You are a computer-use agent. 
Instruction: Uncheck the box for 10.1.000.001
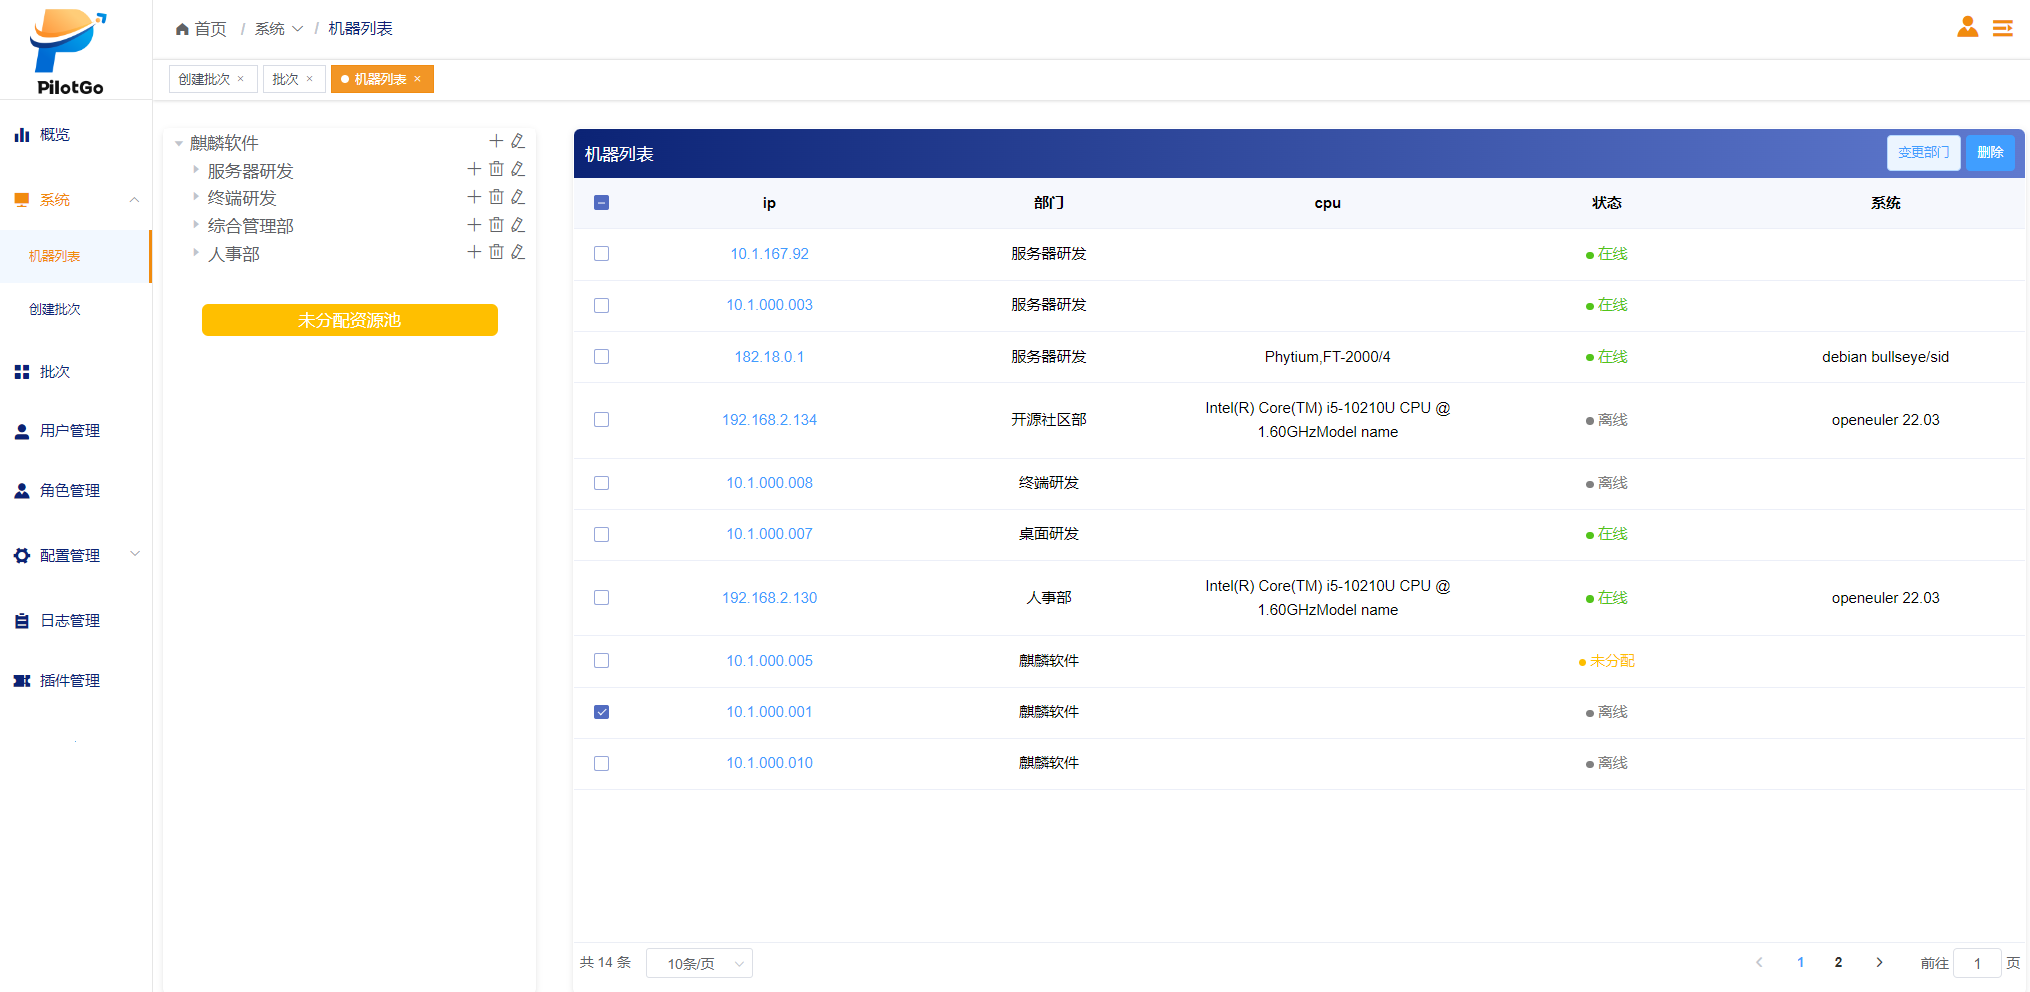601,712
